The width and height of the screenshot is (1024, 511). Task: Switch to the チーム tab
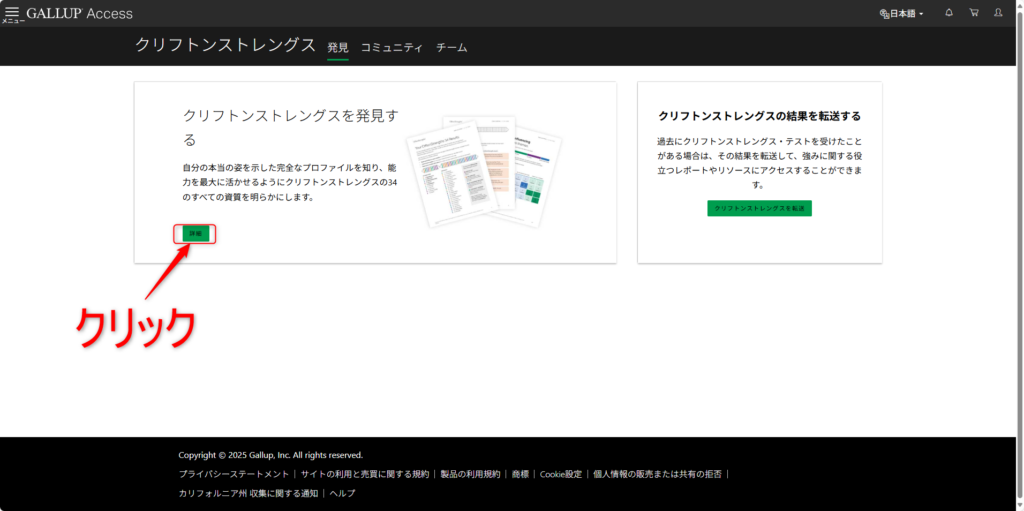pos(451,48)
